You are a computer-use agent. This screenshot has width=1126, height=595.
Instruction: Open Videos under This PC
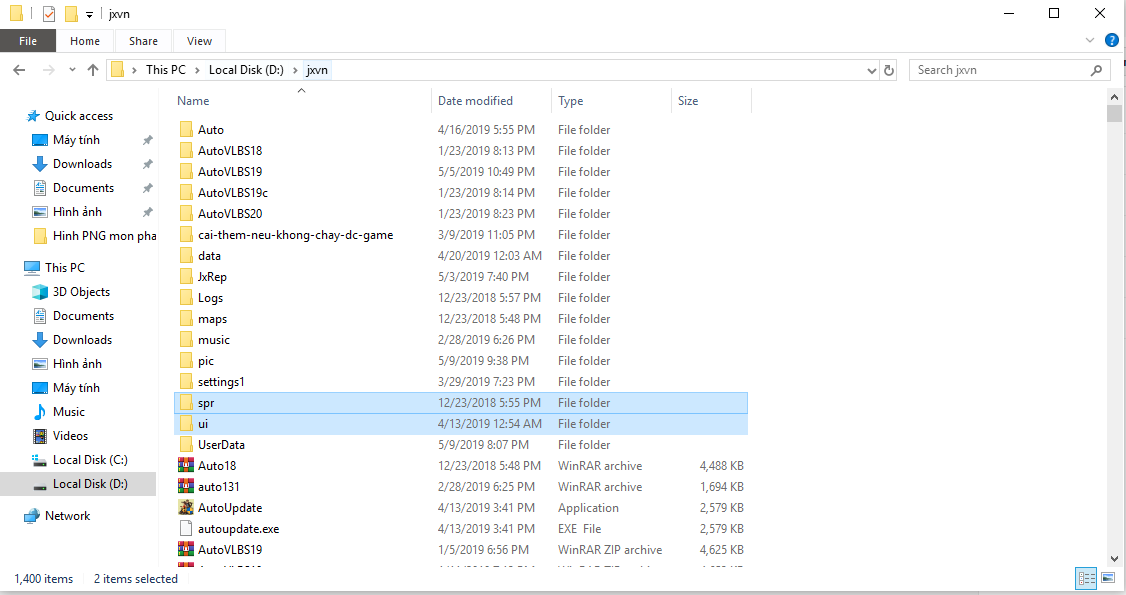coord(70,436)
